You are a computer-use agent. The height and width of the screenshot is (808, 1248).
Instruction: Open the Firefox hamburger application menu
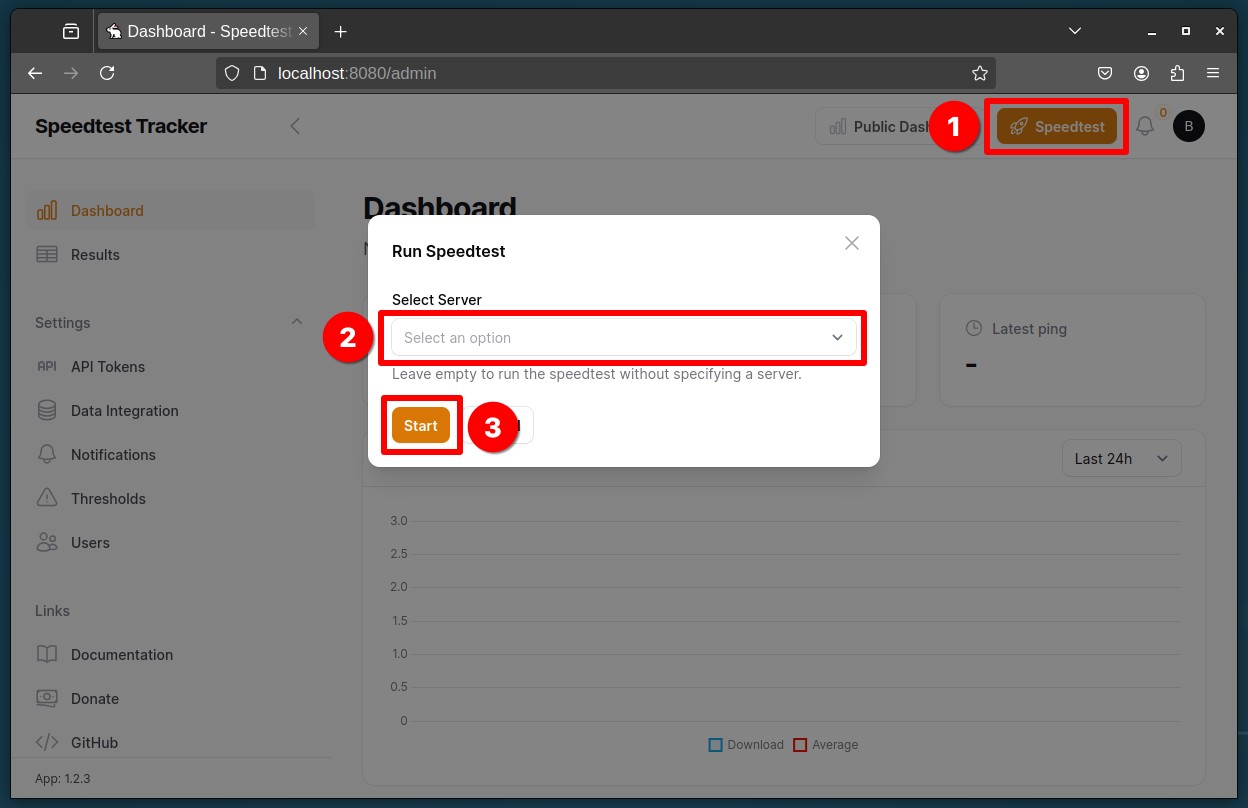pos(1213,73)
